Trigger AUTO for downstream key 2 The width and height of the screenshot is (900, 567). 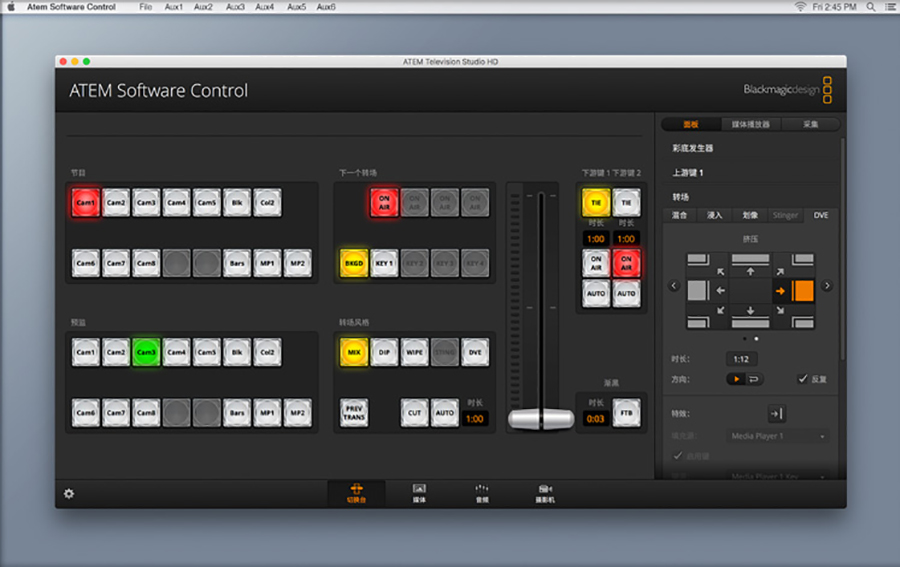626,293
